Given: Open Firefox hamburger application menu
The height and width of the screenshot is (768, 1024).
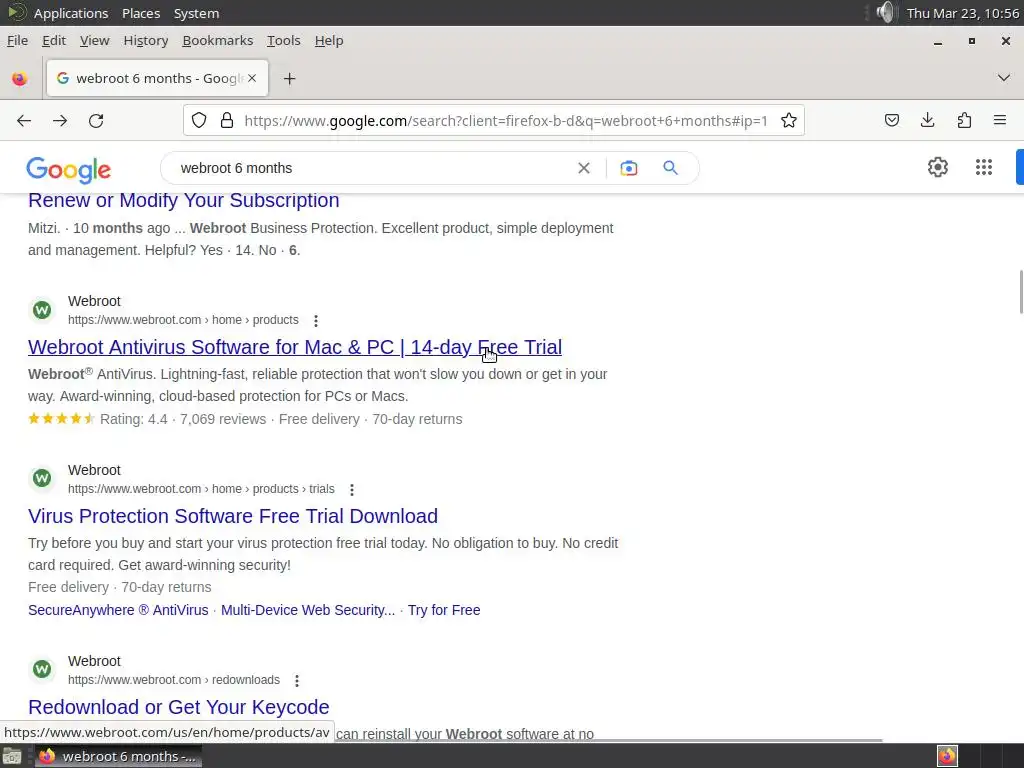Looking at the screenshot, I should coord(1000,120).
